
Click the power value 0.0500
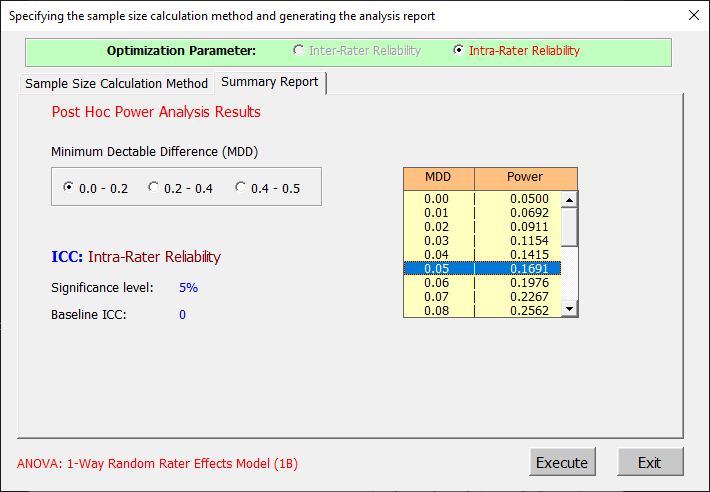[x=529, y=199]
